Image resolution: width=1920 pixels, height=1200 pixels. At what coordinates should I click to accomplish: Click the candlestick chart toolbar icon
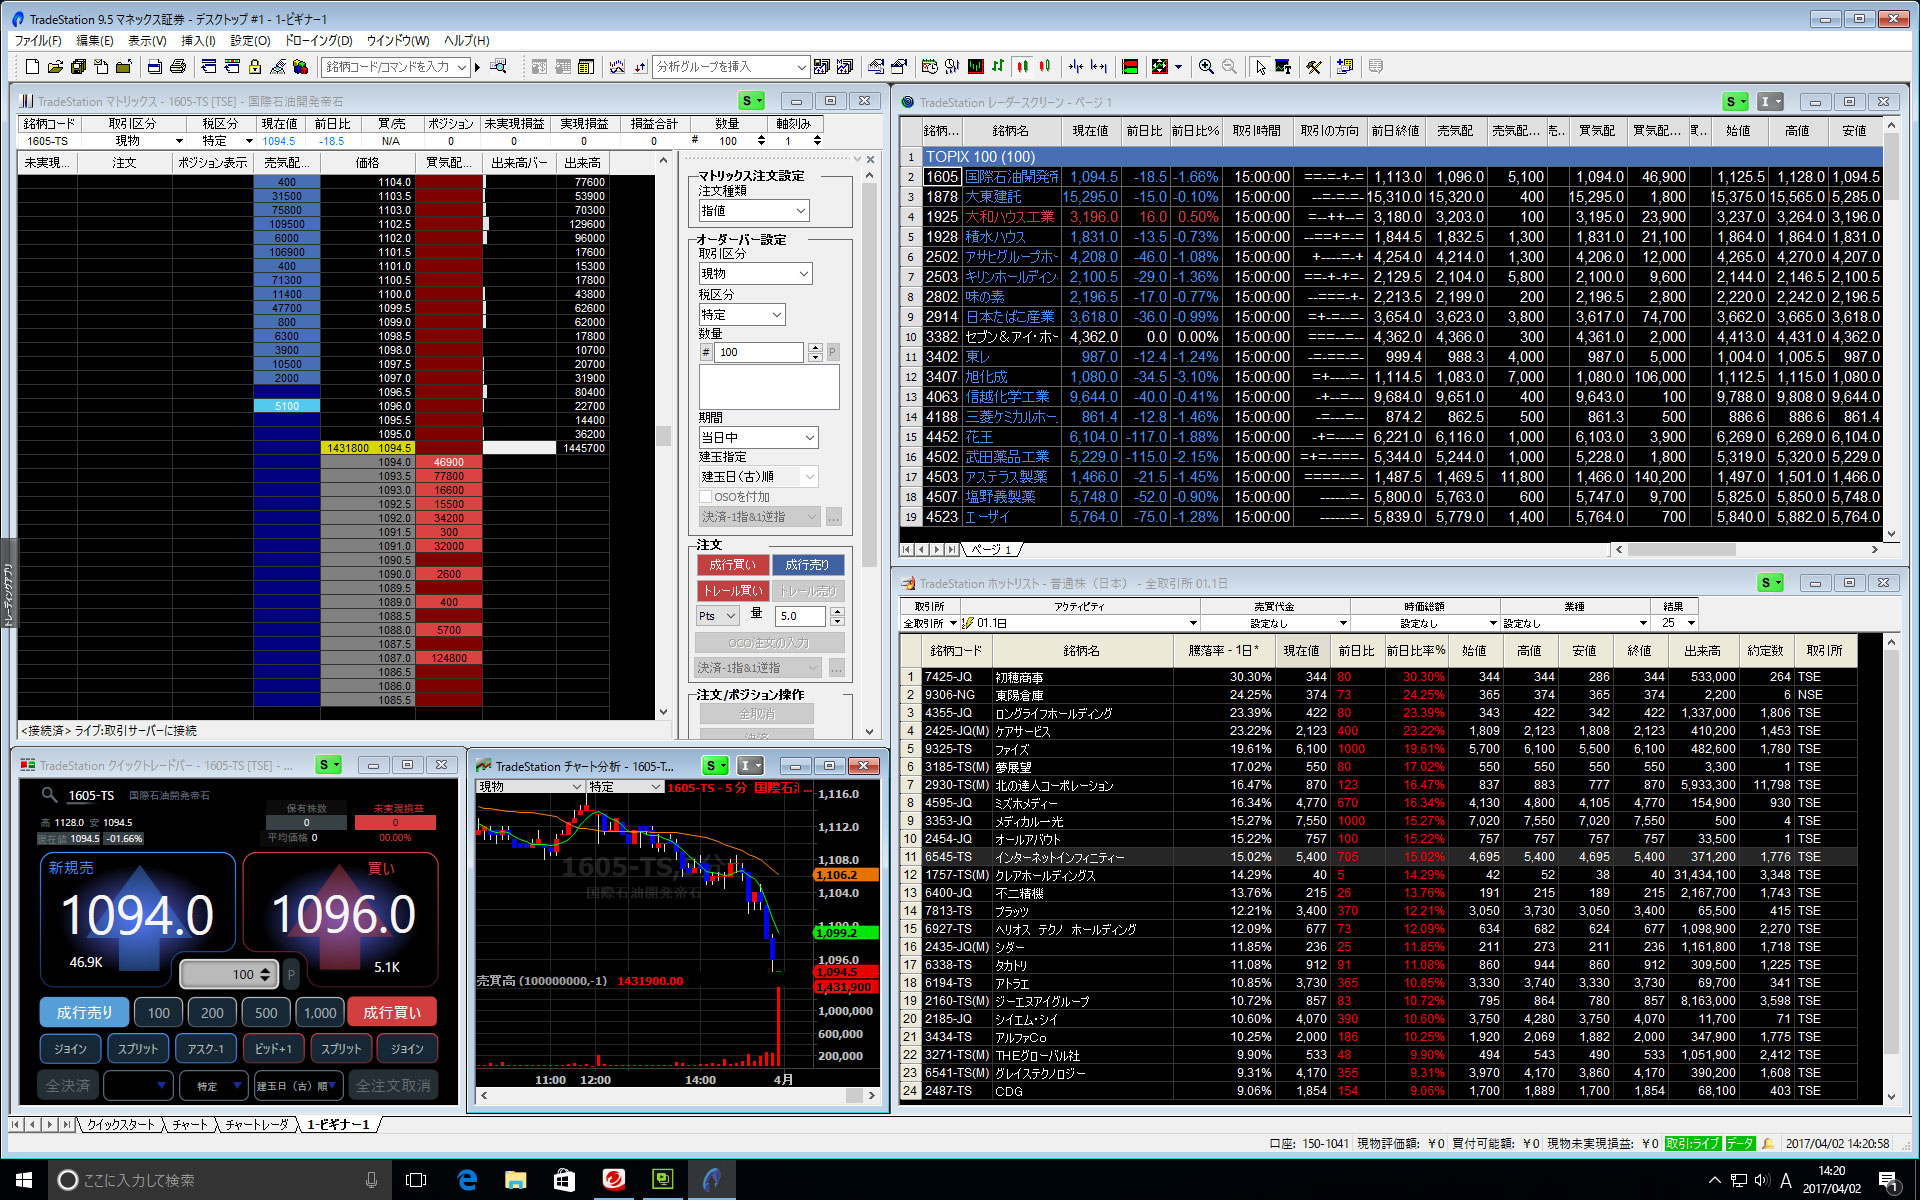1022,67
